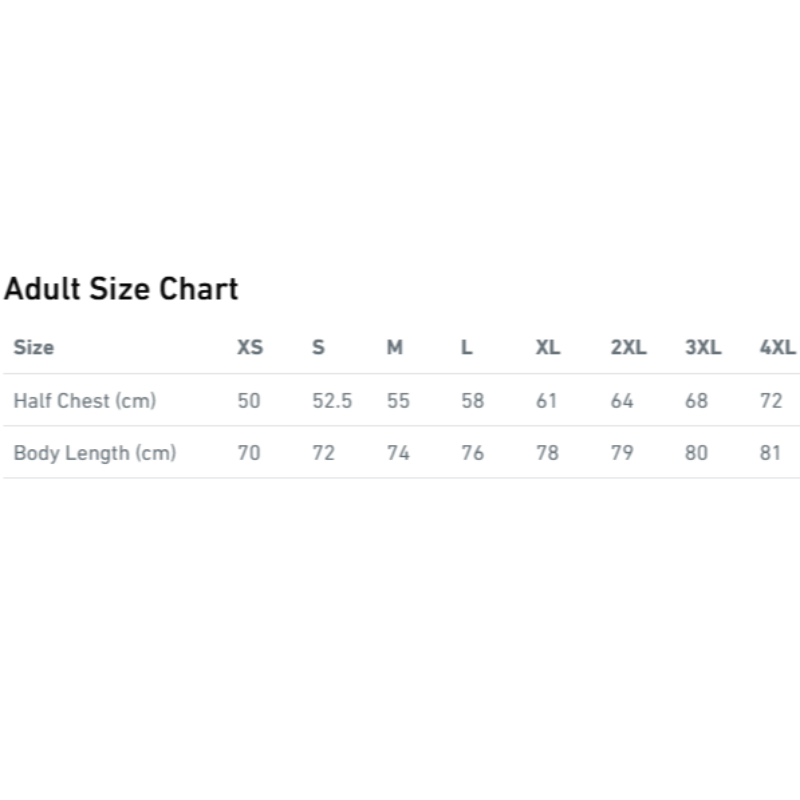The image size is (800, 800).
Task: Click half chest value 61 for XL
Action: tap(546, 401)
